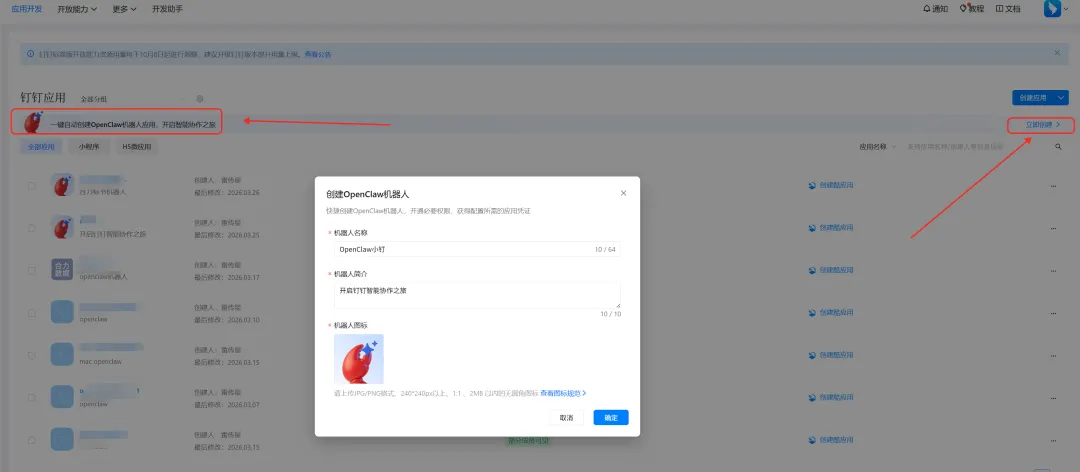This screenshot has height=472, width=1080.
Task: Focus the 机器人简介 text area
Action: point(477,296)
